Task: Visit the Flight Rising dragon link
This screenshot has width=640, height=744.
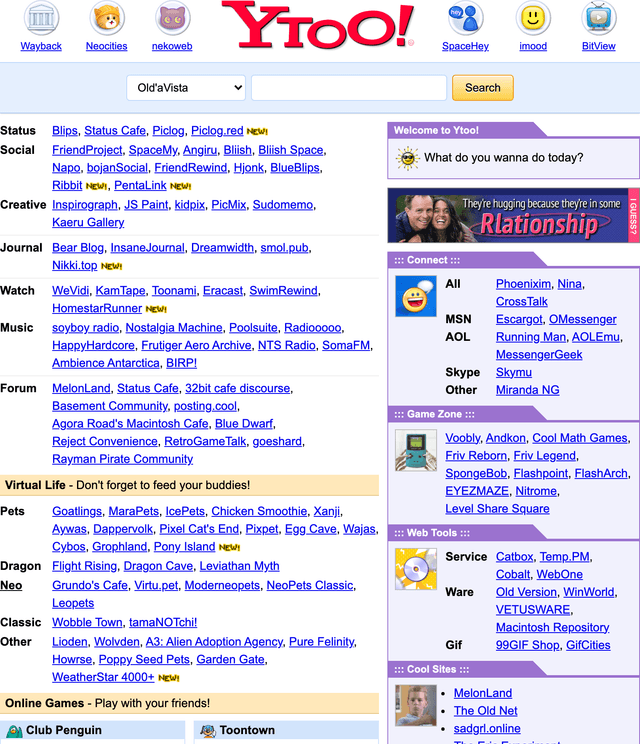Action: (x=84, y=566)
